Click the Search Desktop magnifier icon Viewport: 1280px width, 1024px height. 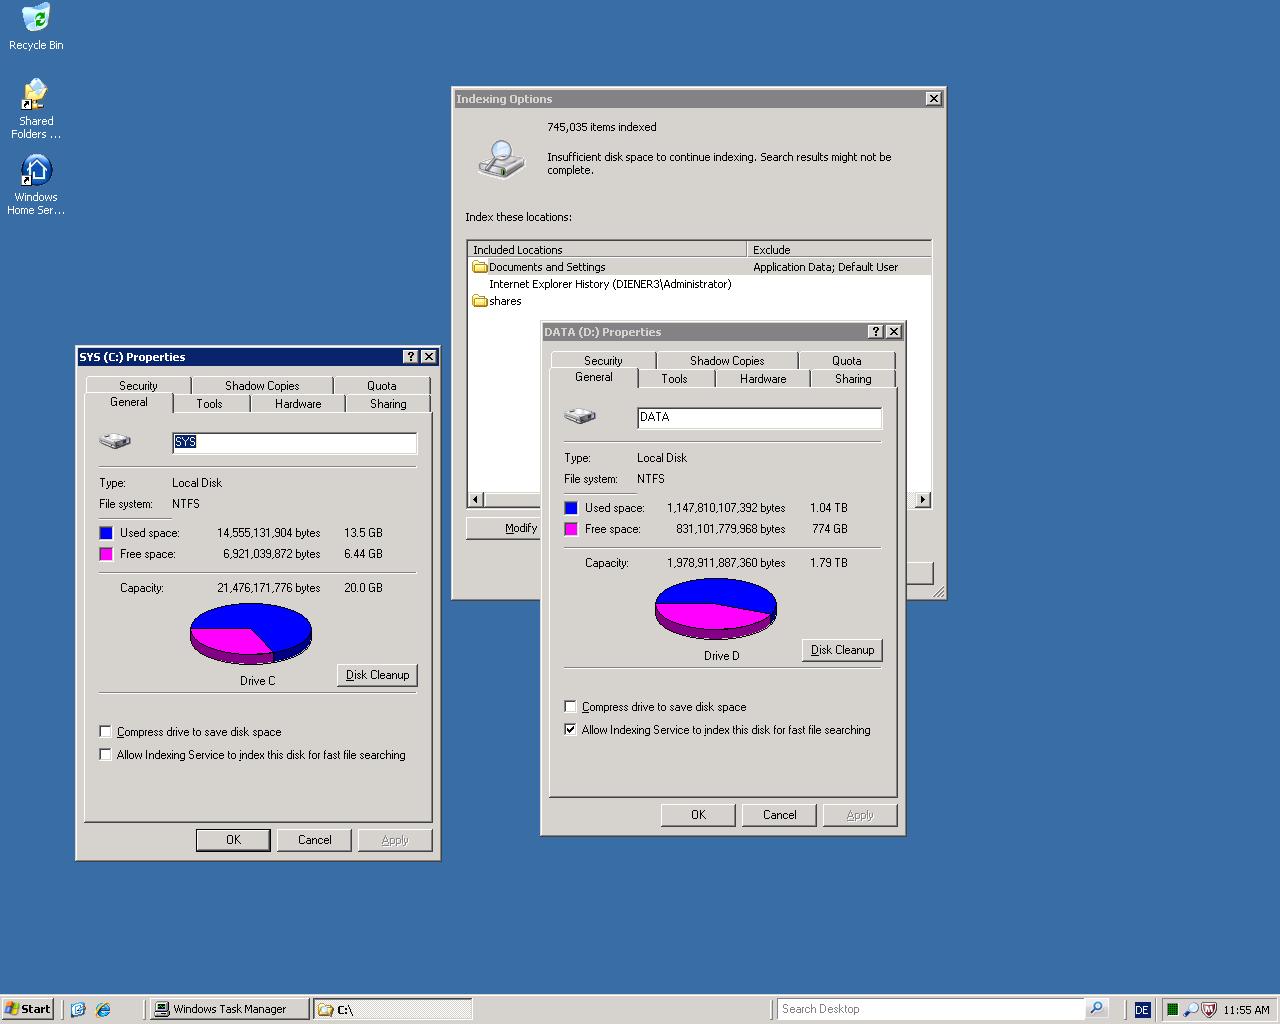tap(1096, 1009)
